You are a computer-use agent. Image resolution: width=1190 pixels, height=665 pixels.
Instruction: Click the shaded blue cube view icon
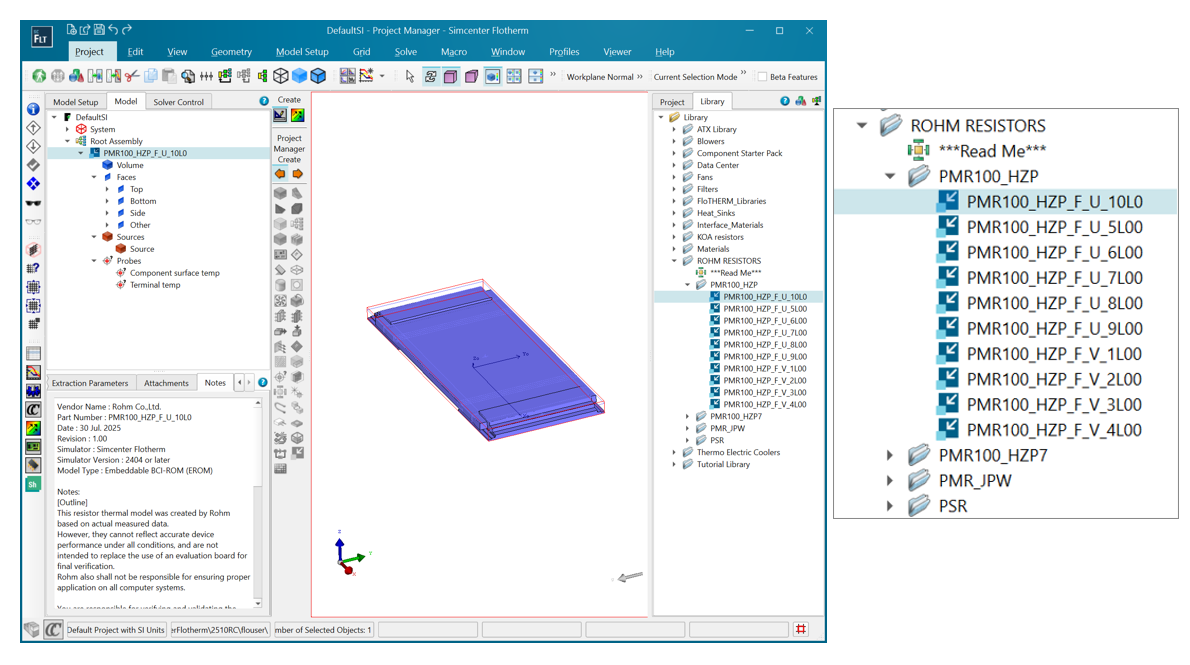pos(299,75)
